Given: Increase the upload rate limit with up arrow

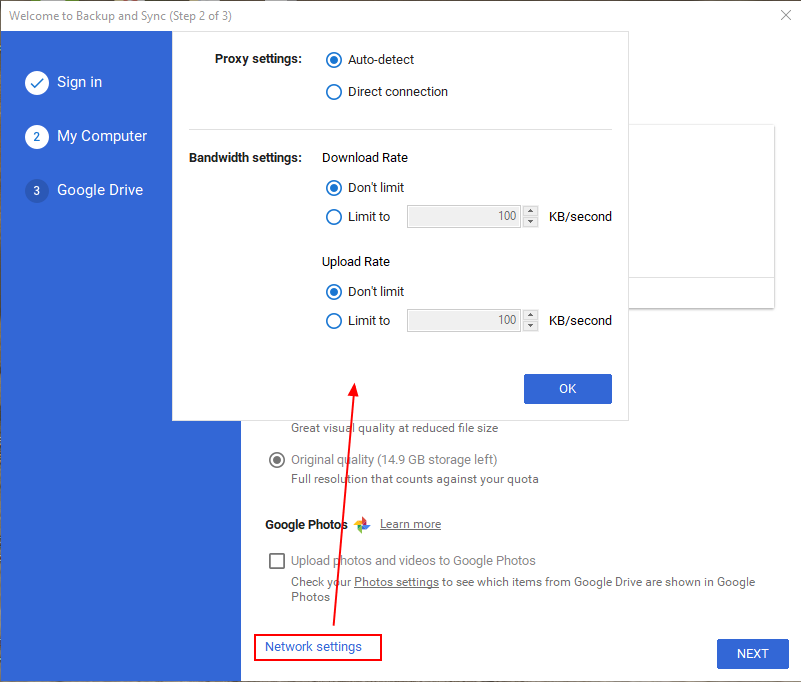Looking at the screenshot, I should (x=530, y=316).
